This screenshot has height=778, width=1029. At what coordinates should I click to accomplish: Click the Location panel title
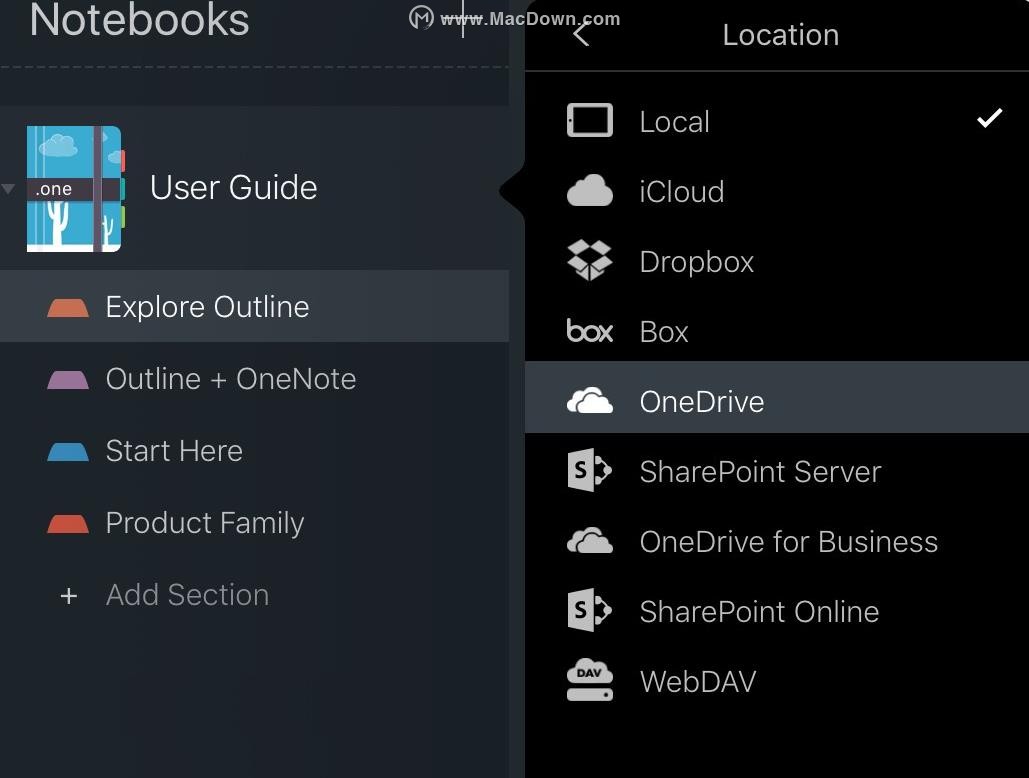pos(780,35)
